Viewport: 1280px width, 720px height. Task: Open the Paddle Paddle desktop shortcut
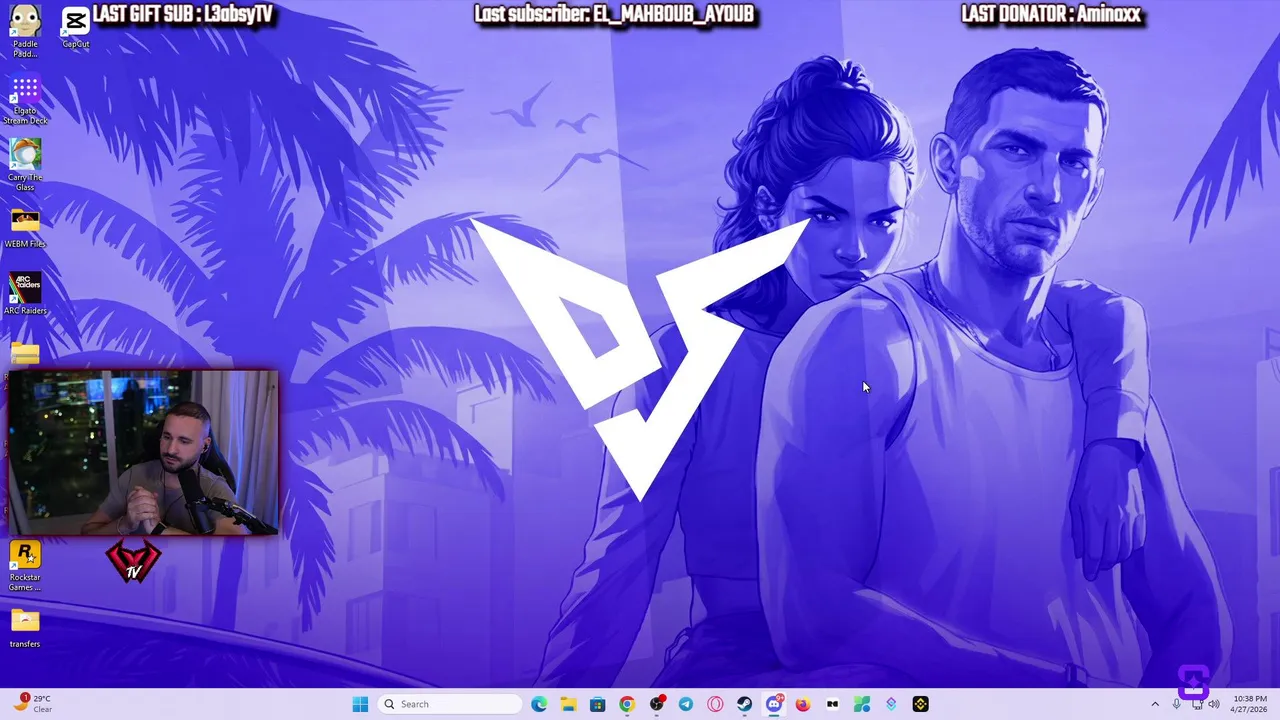point(25,30)
